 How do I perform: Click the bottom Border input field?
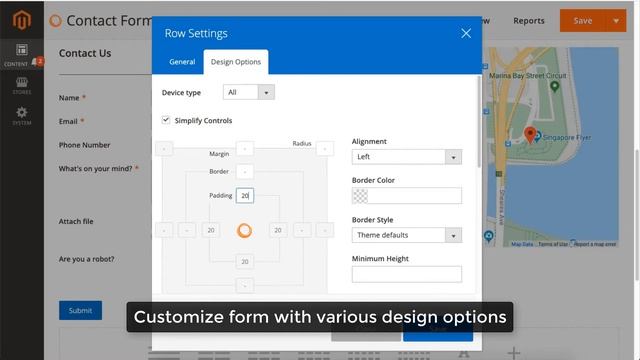click(x=244, y=285)
